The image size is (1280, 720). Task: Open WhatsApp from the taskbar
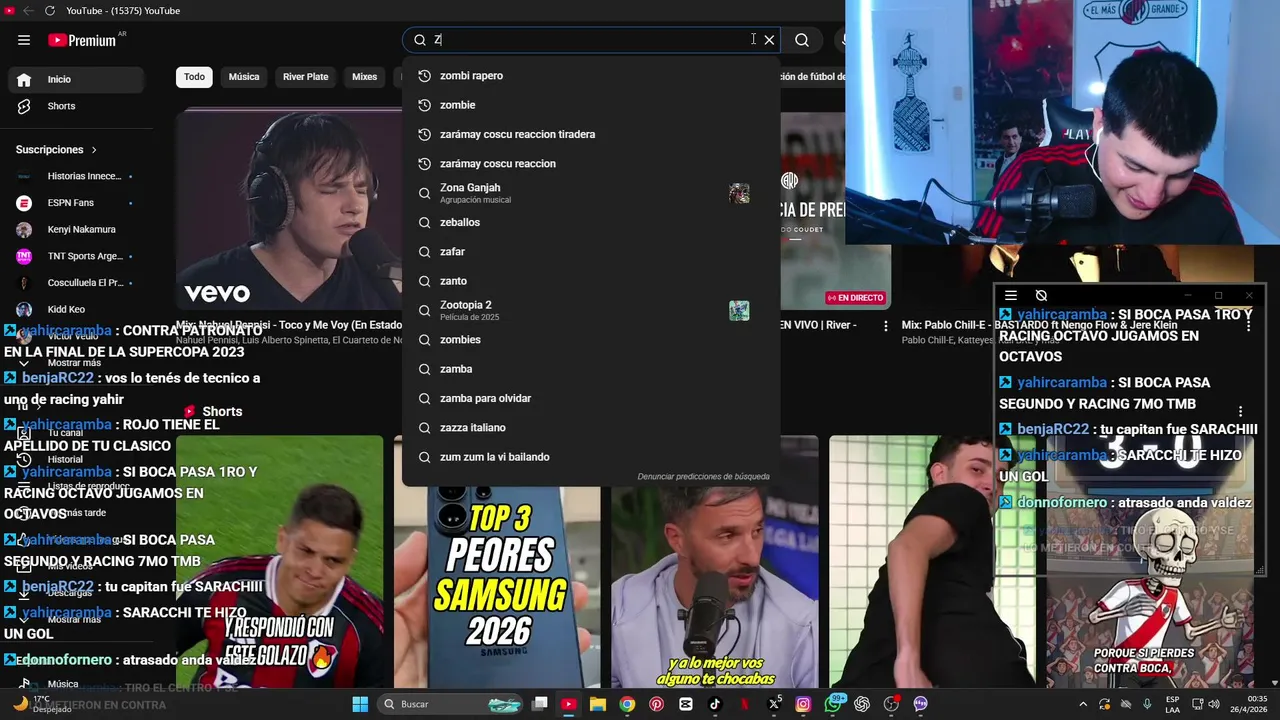(x=833, y=704)
